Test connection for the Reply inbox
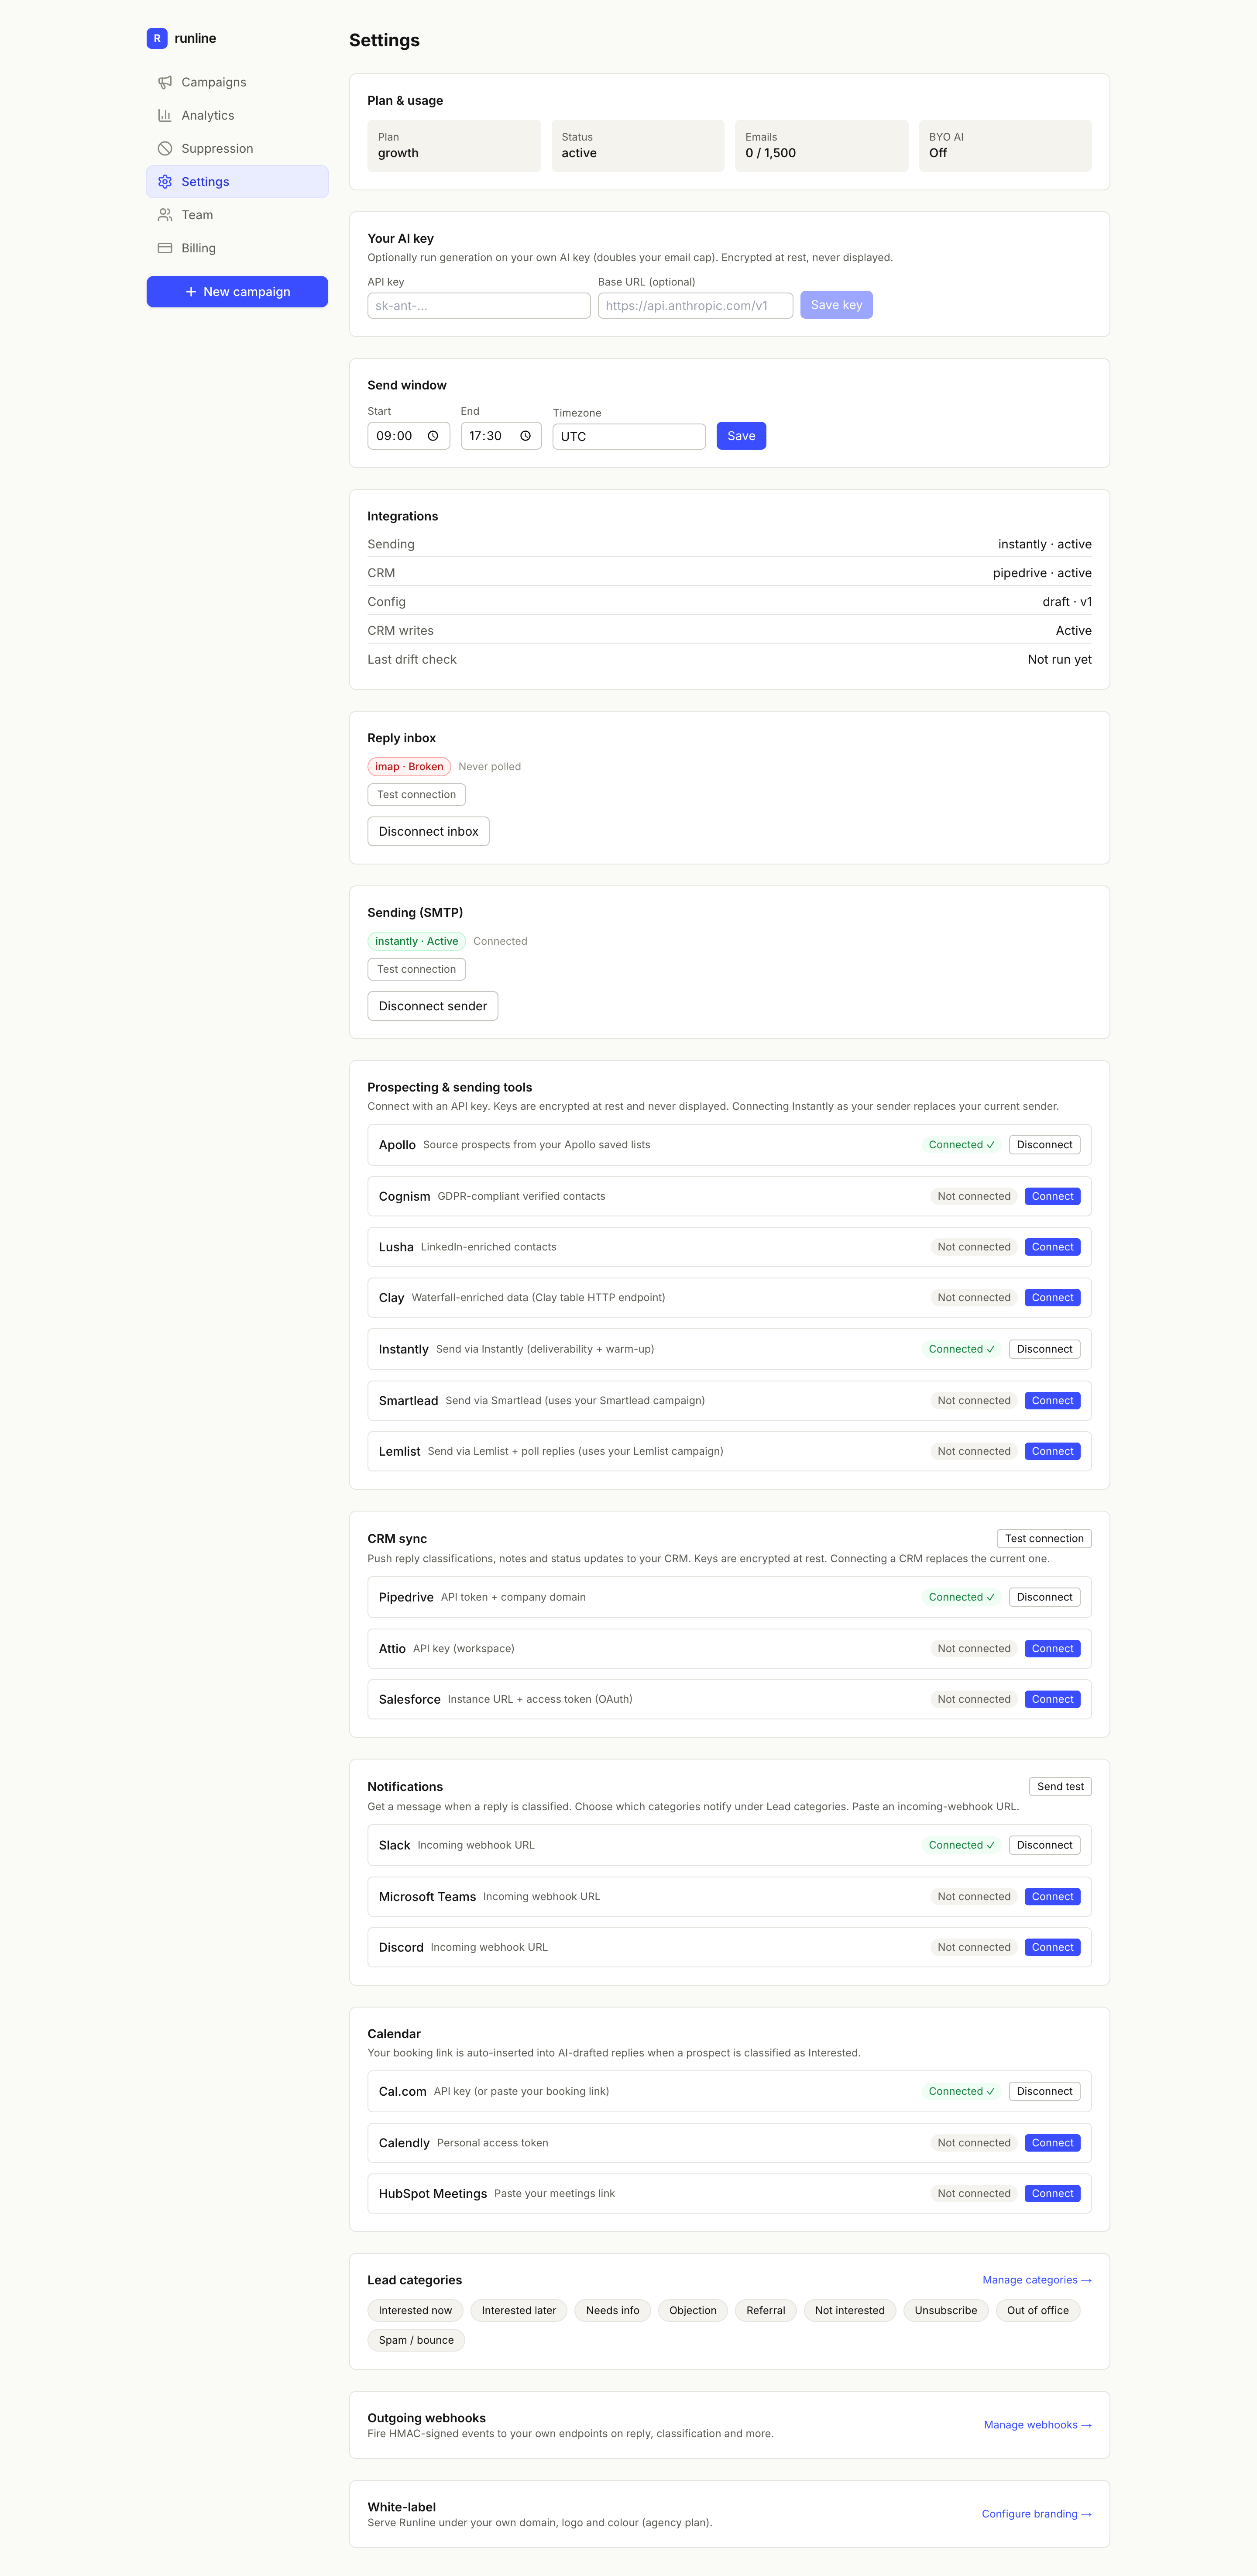1257x2576 pixels. 416,794
